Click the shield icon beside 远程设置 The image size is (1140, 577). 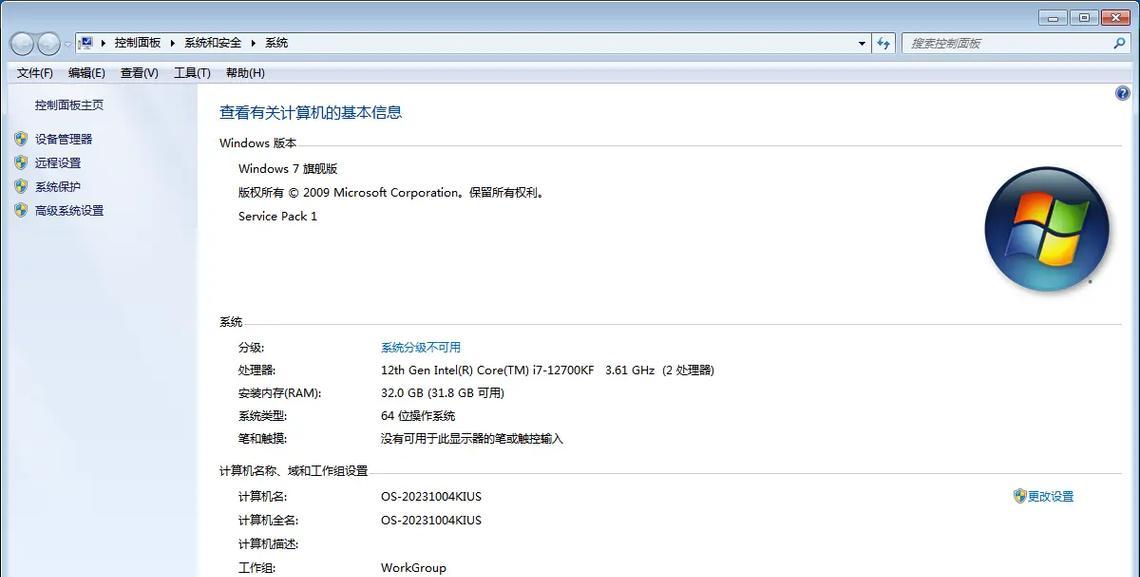point(21,163)
